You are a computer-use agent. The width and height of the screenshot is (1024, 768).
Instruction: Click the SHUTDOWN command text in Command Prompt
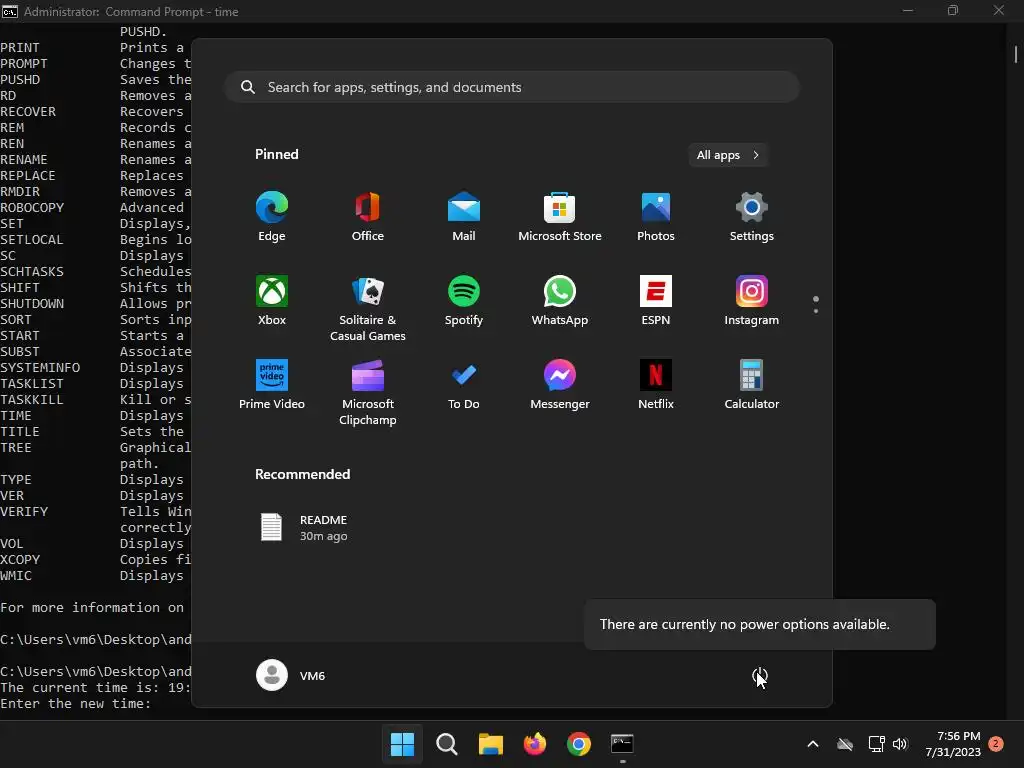[x=32, y=304]
